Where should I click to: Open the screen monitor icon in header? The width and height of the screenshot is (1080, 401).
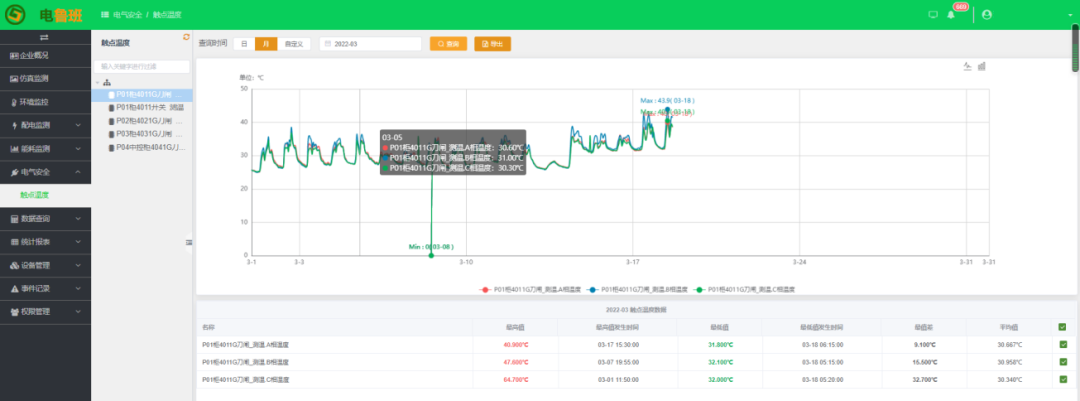click(933, 15)
